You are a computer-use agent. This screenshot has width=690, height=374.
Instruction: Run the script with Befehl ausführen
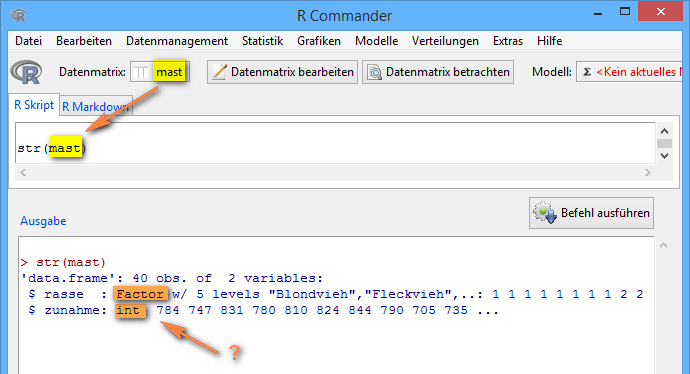[591, 213]
